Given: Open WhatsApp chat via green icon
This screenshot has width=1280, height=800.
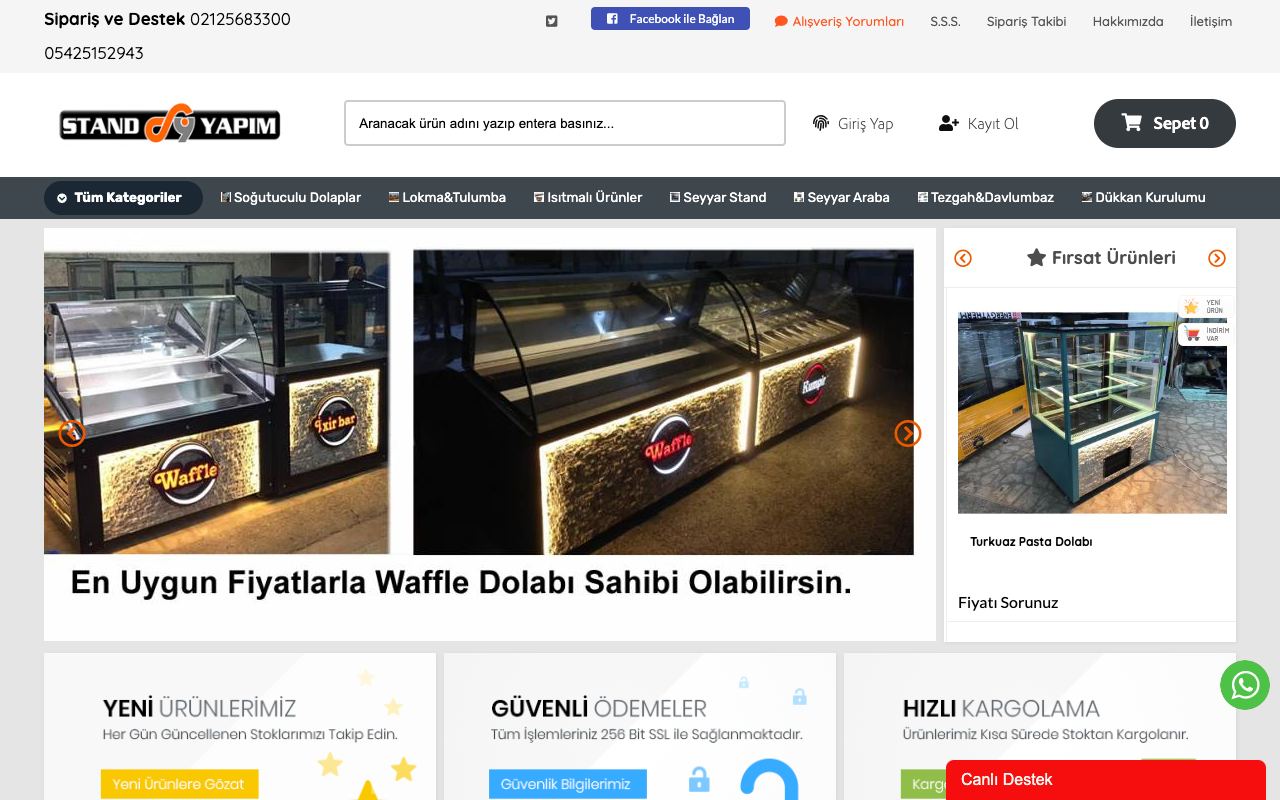Looking at the screenshot, I should point(1245,685).
